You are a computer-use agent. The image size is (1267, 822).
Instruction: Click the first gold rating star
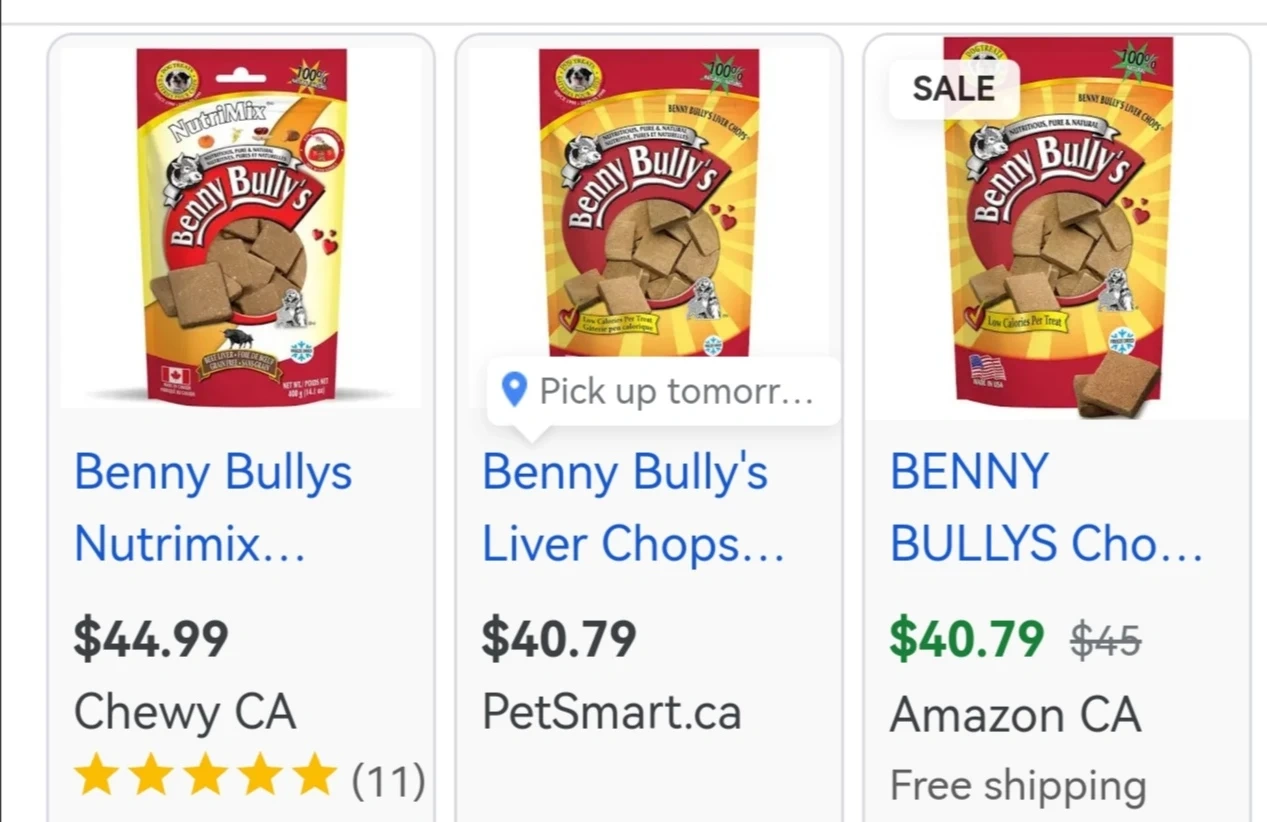[96, 777]
